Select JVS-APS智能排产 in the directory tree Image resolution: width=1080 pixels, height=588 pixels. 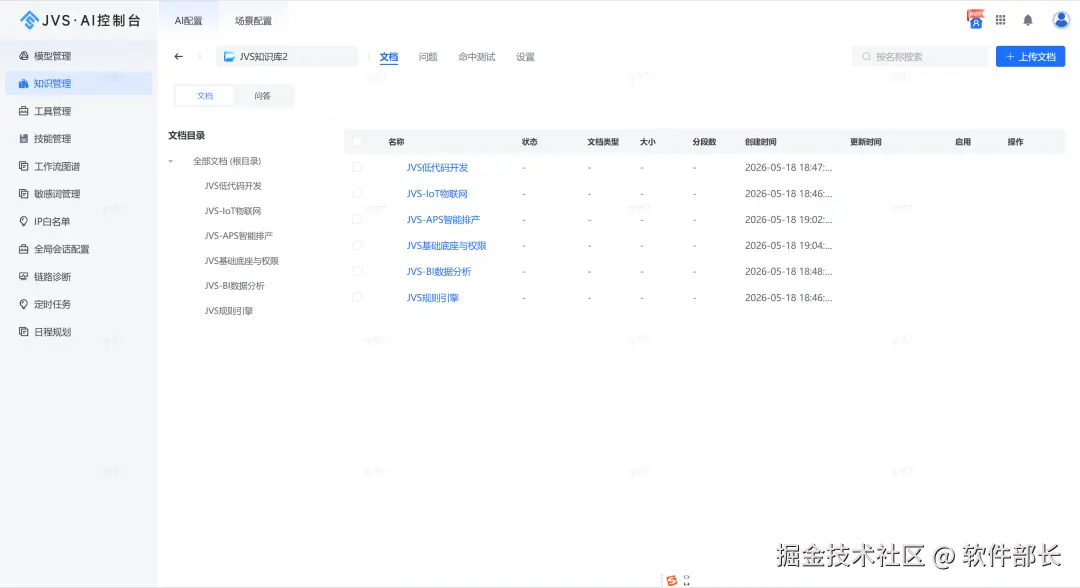pyautogui.click(x=238, y=235)
